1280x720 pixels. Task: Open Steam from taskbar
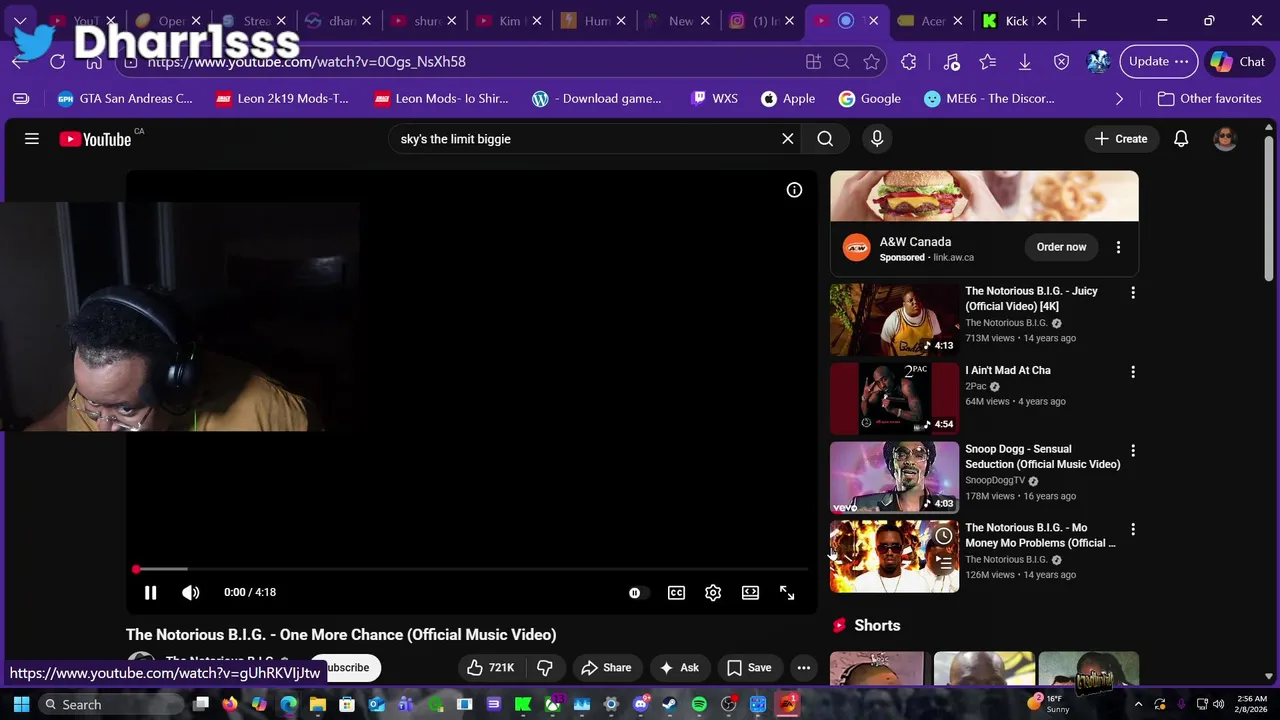point(670,704)
